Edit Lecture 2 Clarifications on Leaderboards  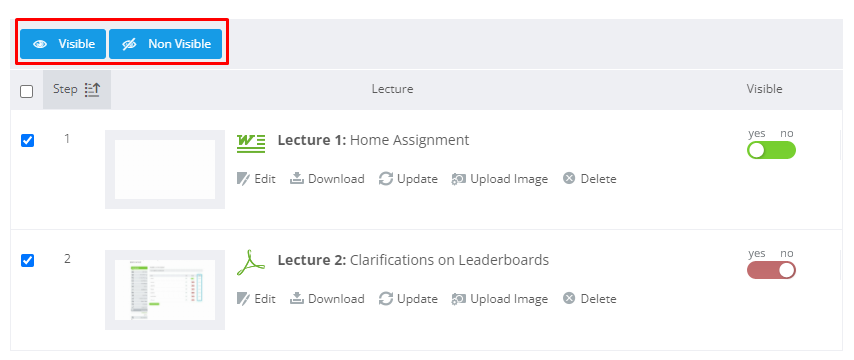[256, 299]
